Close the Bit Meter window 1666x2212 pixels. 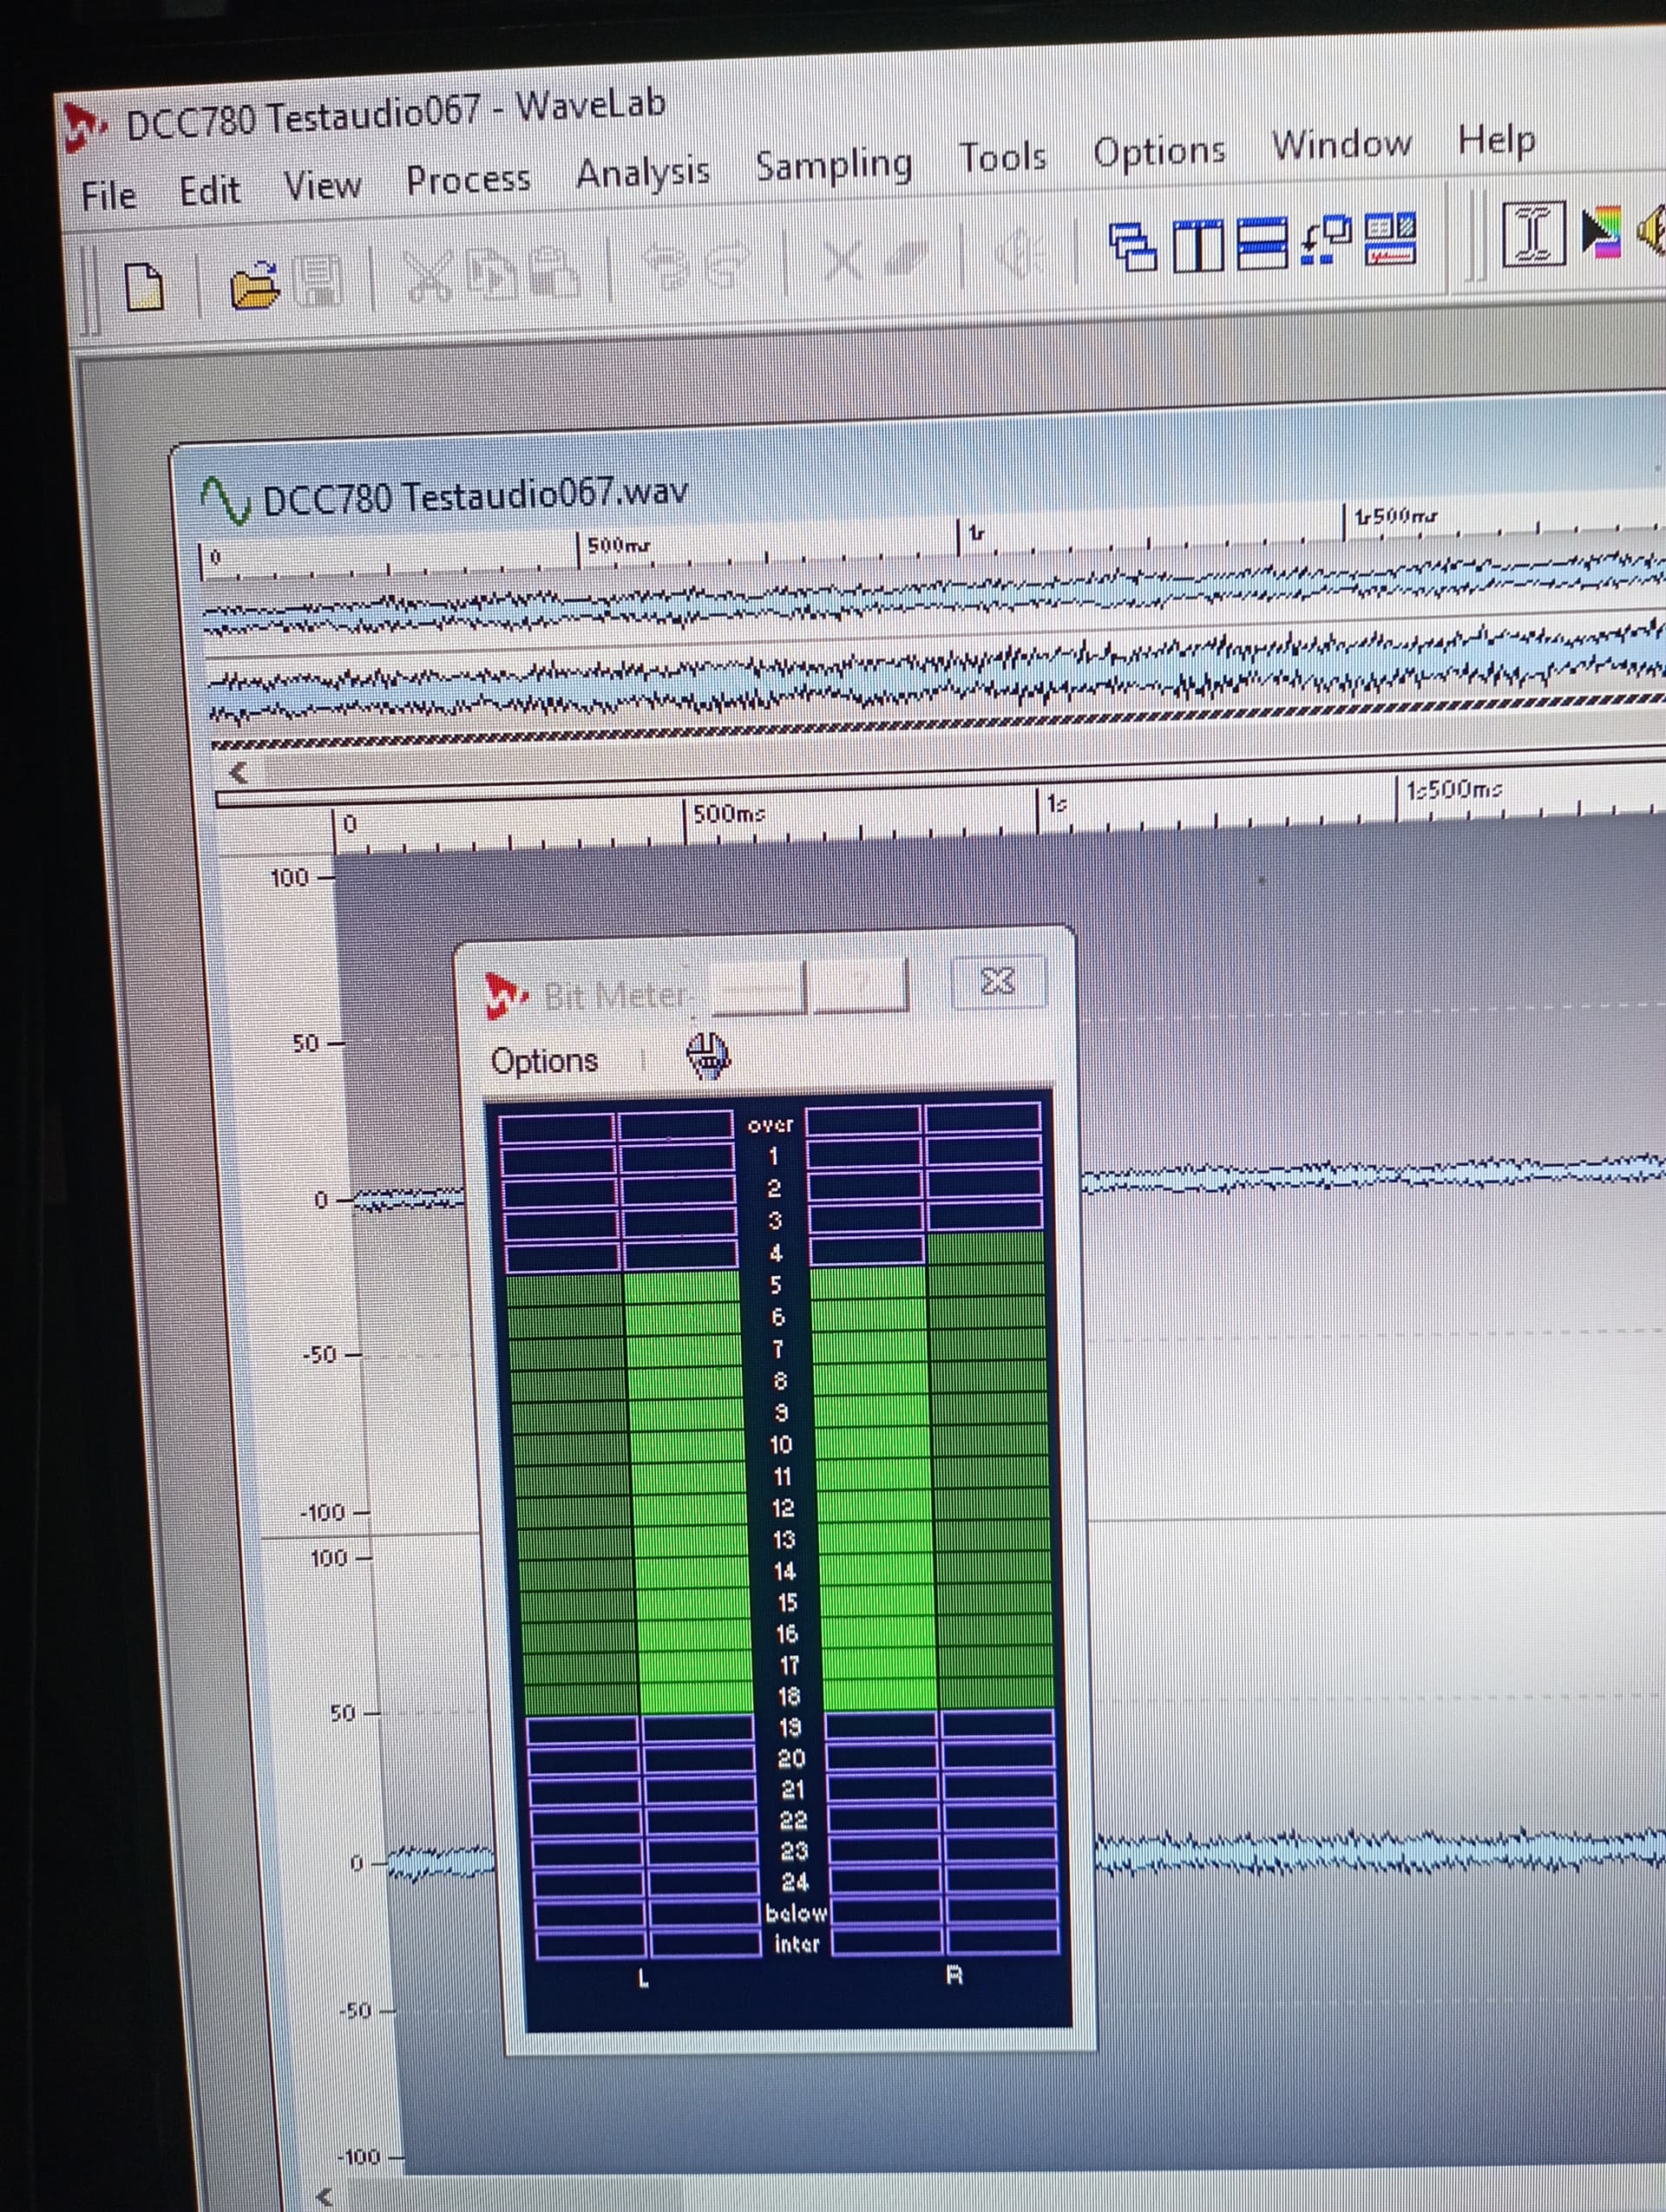(x=997, y=981)
